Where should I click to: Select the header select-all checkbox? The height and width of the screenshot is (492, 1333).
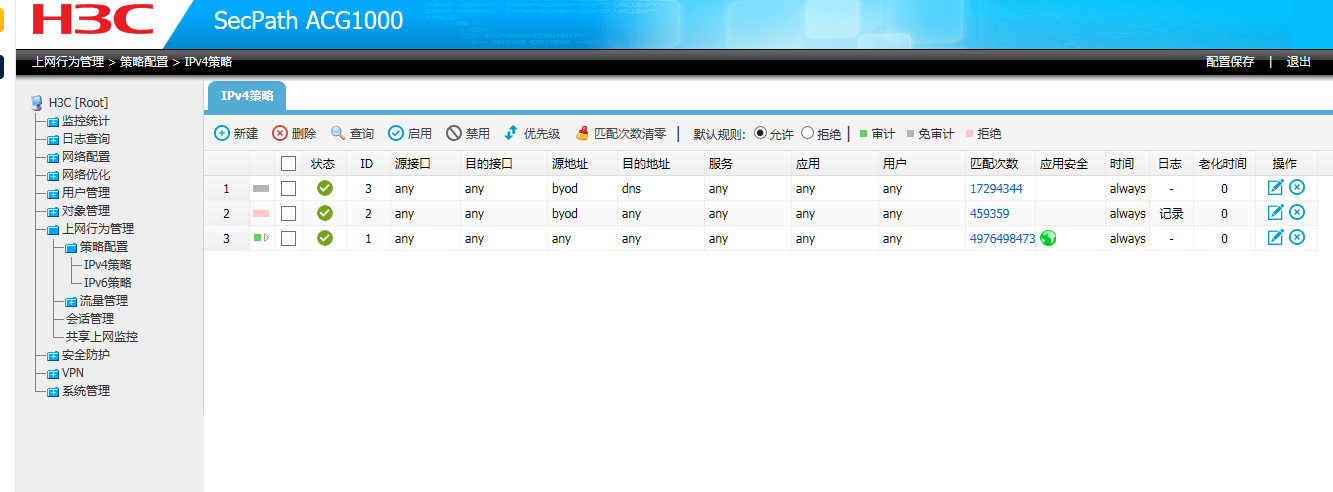point(289,163)
